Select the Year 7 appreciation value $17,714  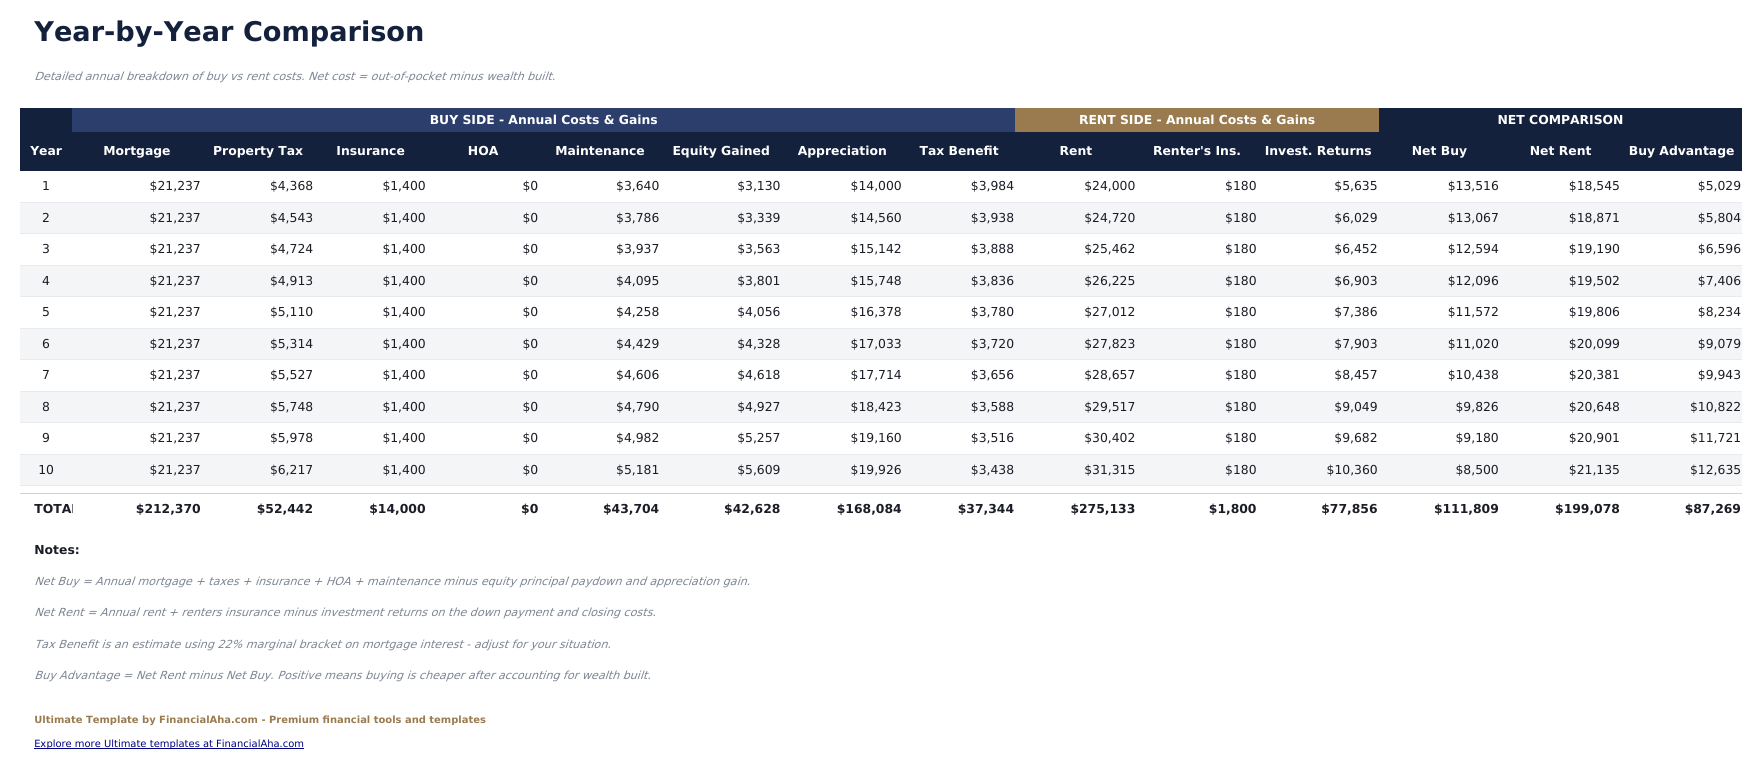(875, 375)
